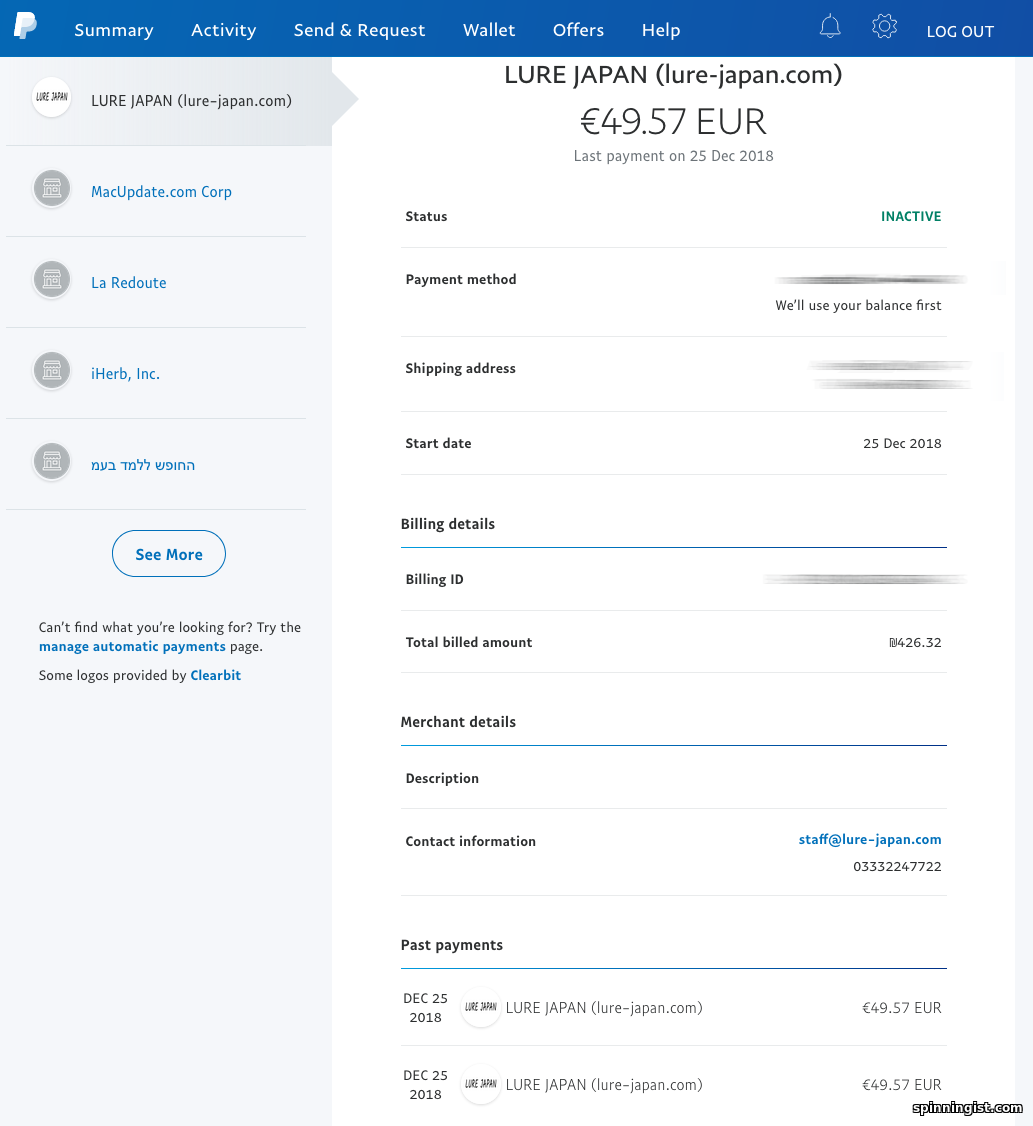Open the Summary menu item

pos(114,30)
